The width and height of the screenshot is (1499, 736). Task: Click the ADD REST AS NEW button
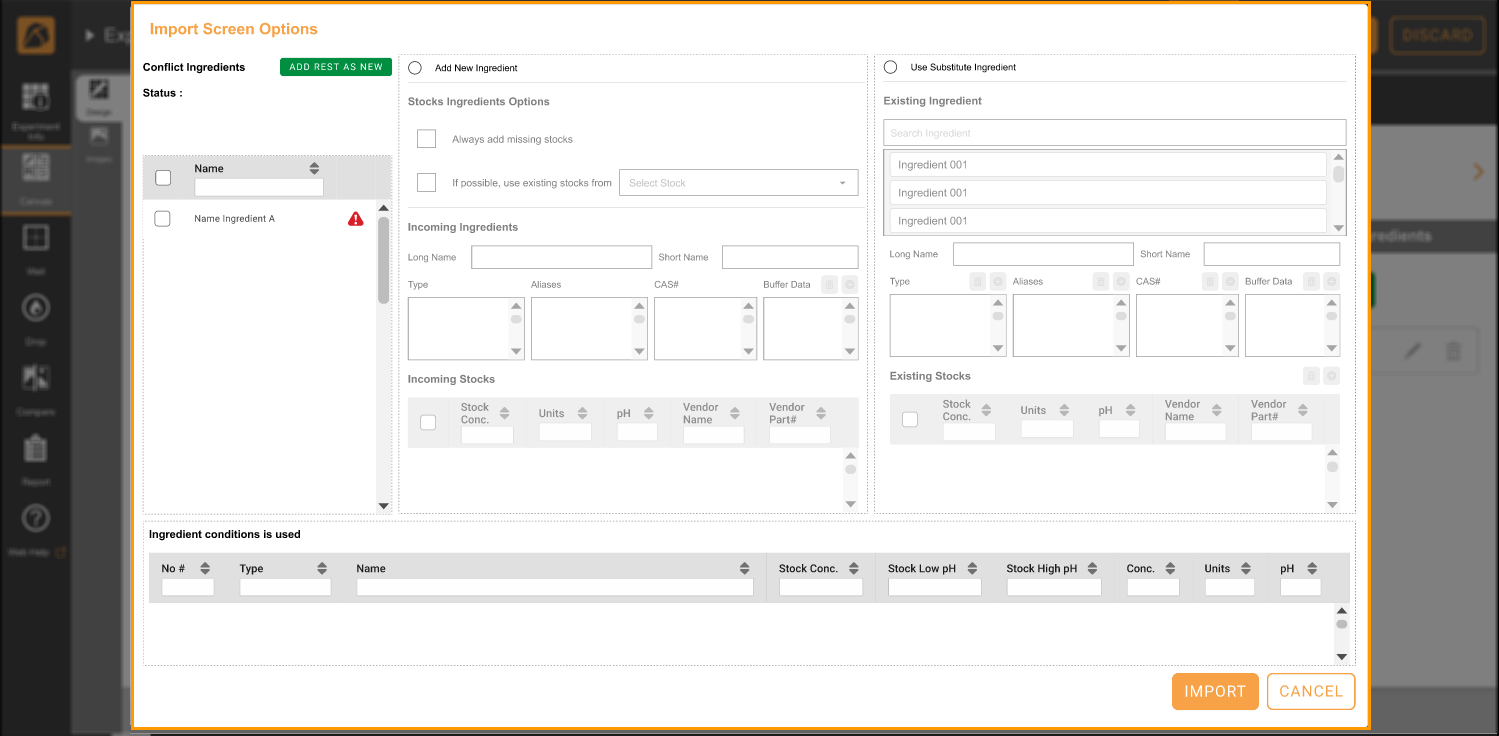(335, 66)
